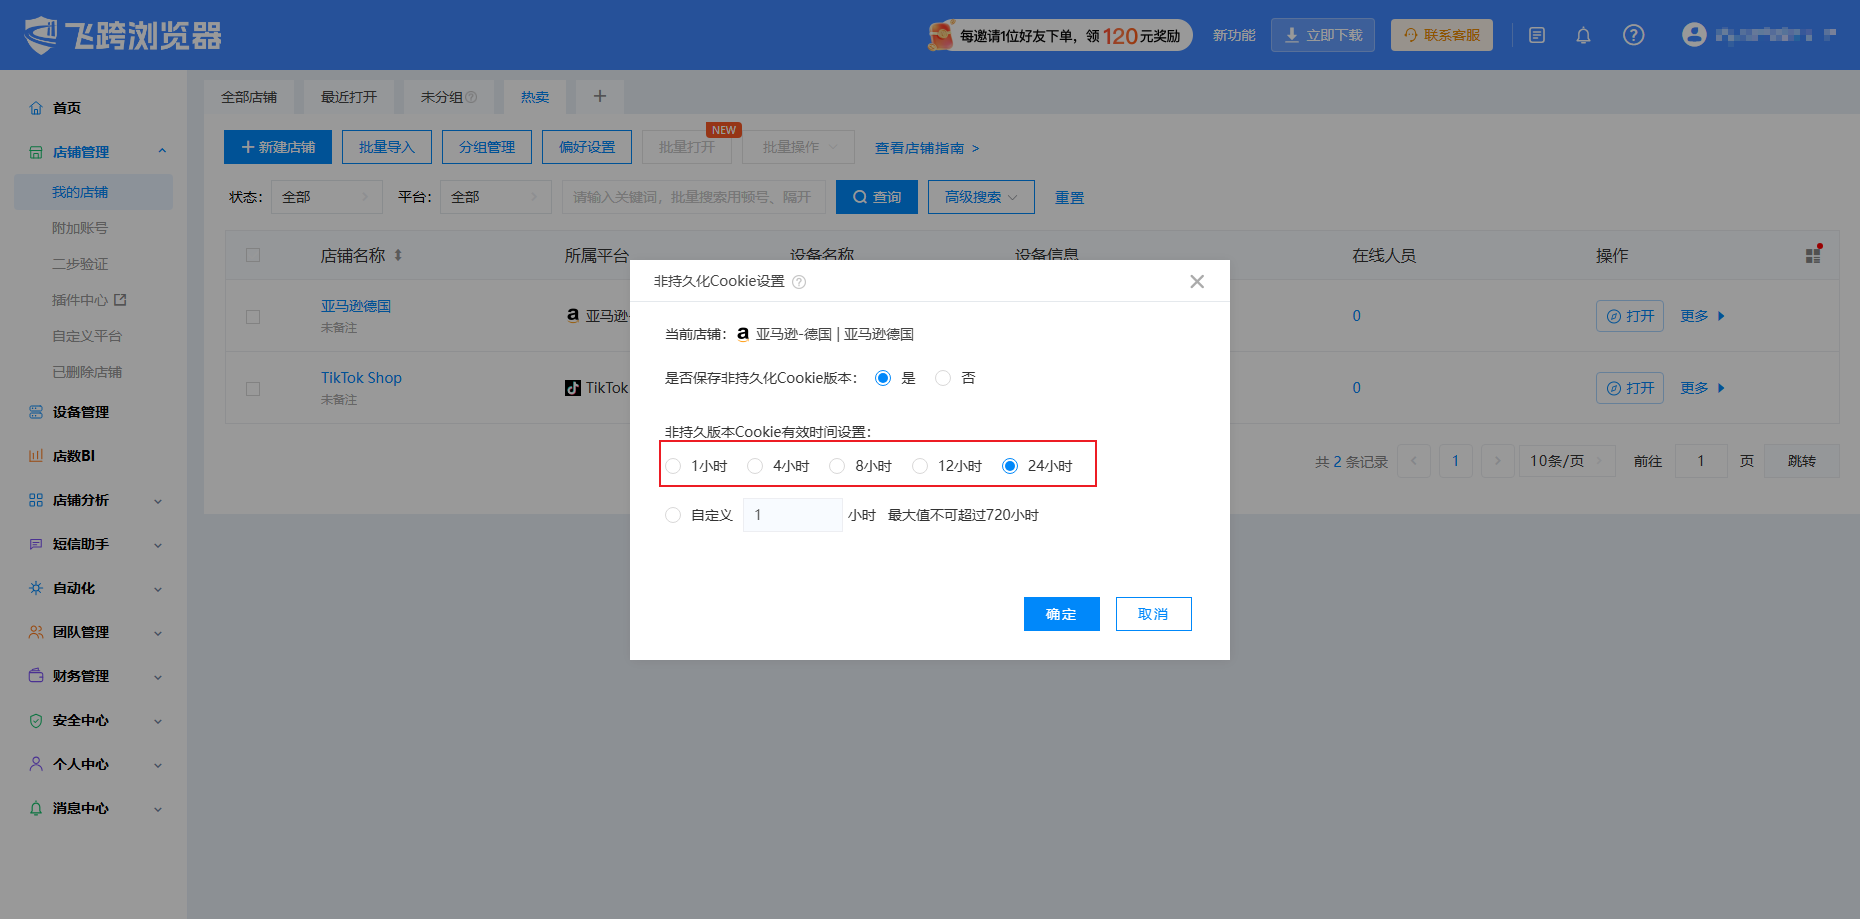Click the 安全中心 shield icon
The height and width of the screenshot is (919, 1860).
click(x=36, y=720)
